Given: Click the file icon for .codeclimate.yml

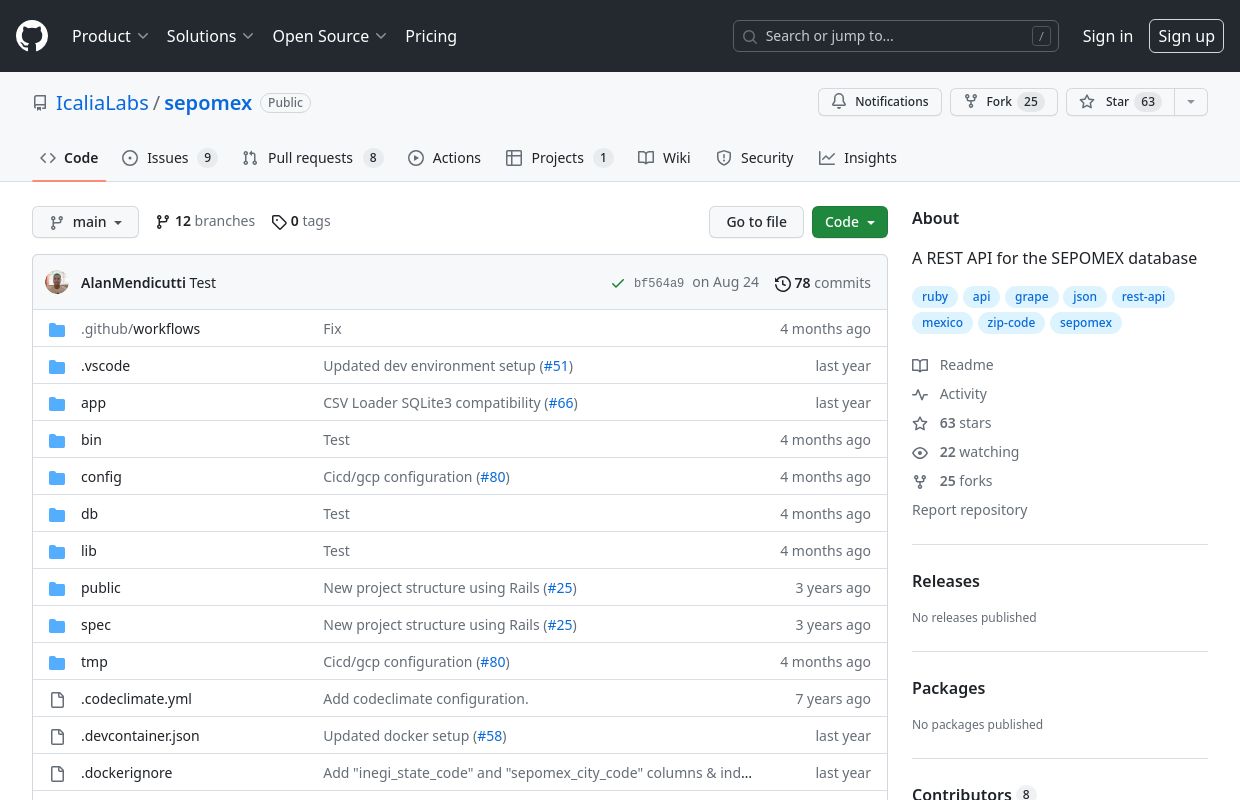Looking at the screenshot, I should point(57,699).
